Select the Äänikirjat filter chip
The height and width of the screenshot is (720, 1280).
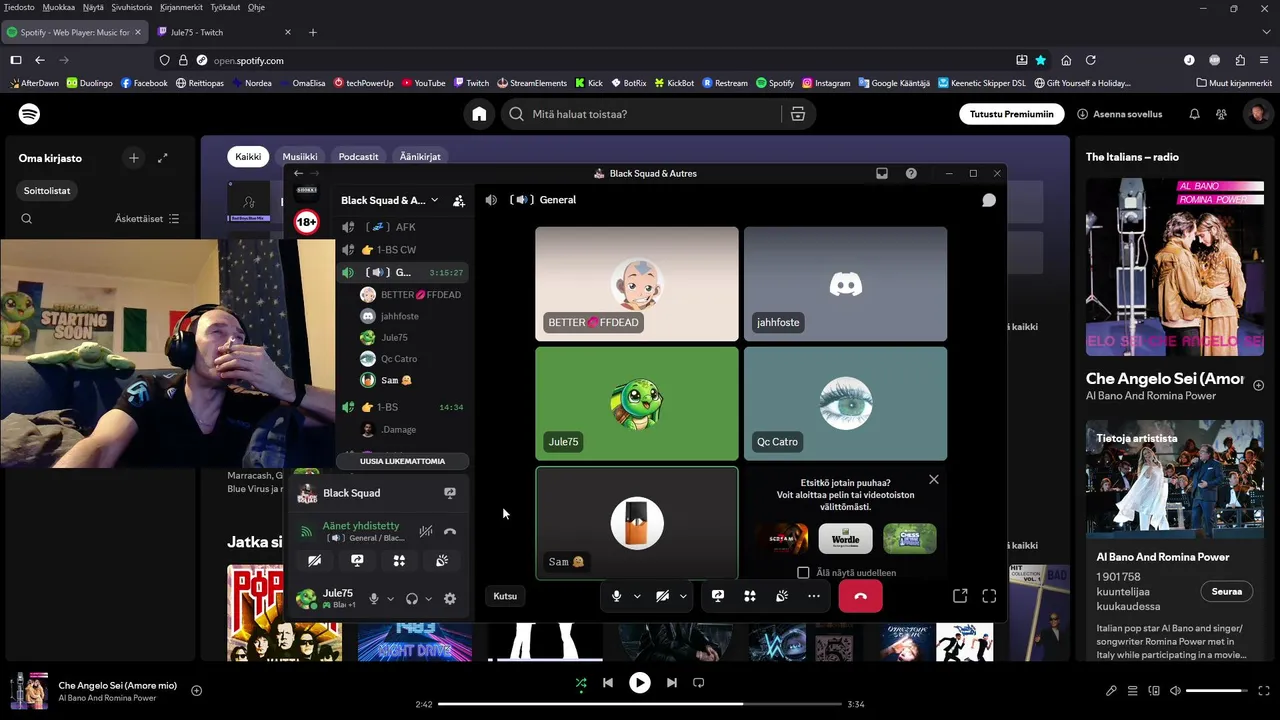click(420, 157)
